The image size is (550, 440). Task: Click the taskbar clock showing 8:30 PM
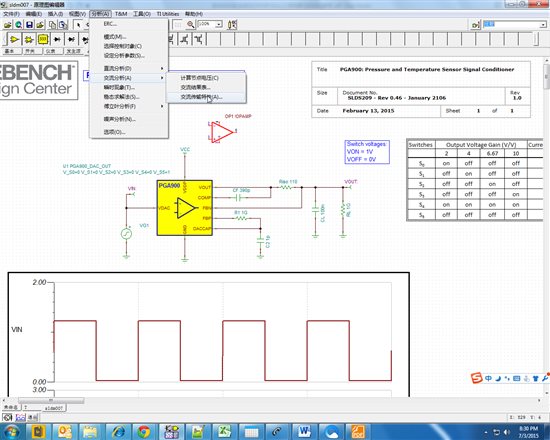(528, 432)
